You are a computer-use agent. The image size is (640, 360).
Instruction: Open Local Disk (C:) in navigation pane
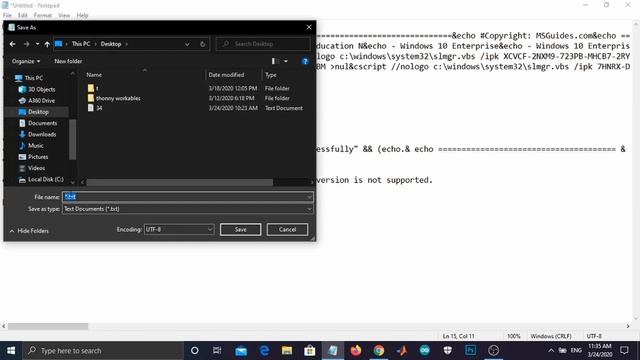[x=41, y=180]
